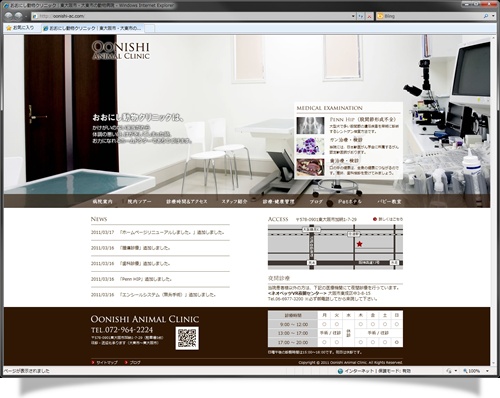Click the refresh icon beside address bar
This screenshot has width=500, height=398.
coord(361,16)
